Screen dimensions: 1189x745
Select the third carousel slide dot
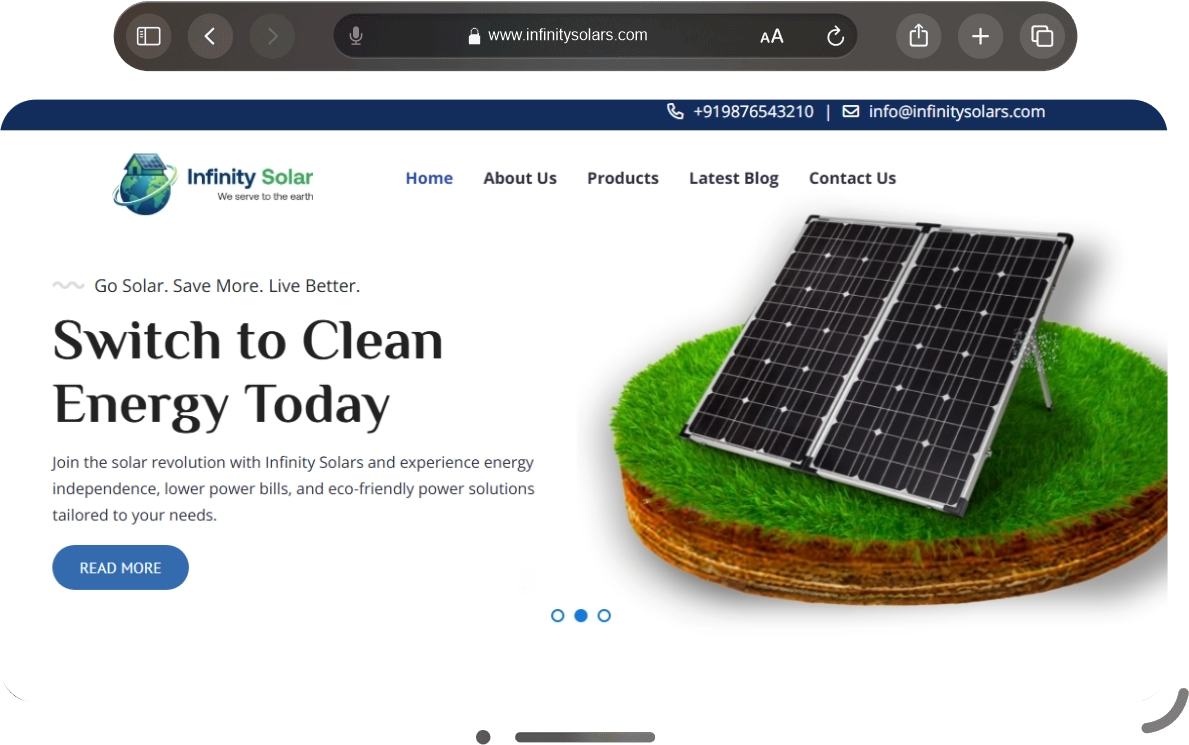click(604, 616)
